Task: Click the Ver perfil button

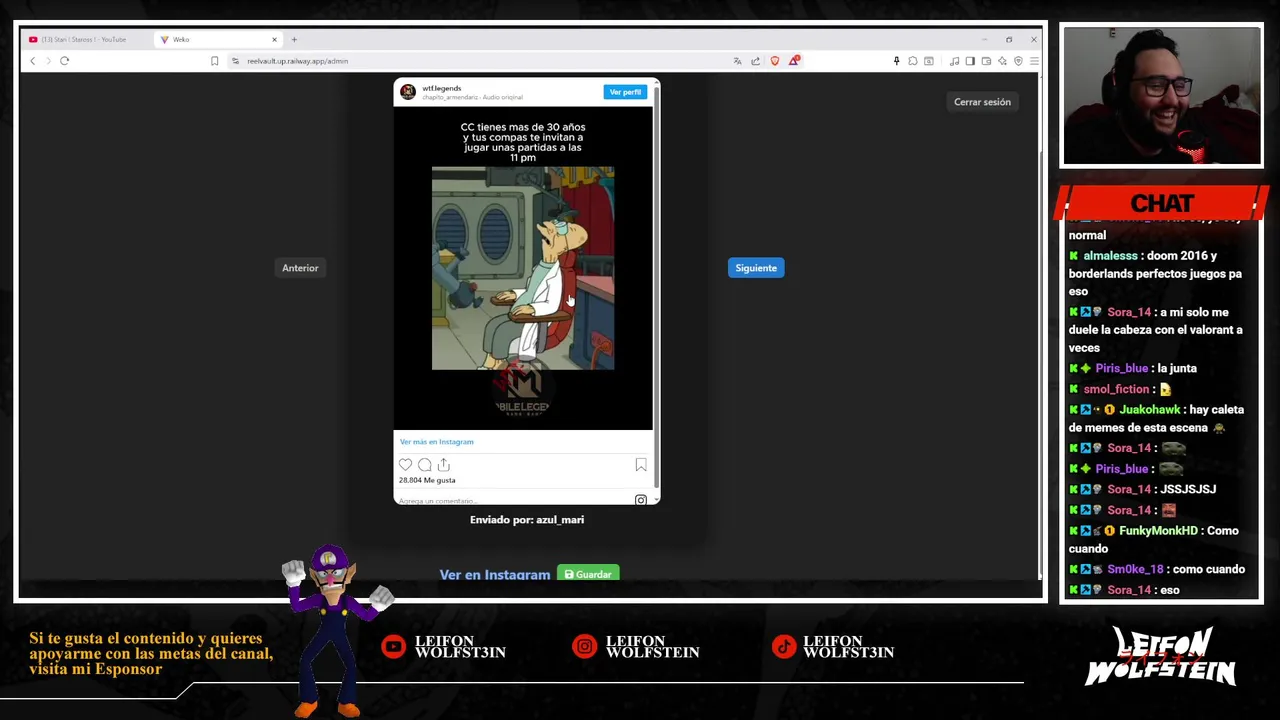Action: [625, 92]
